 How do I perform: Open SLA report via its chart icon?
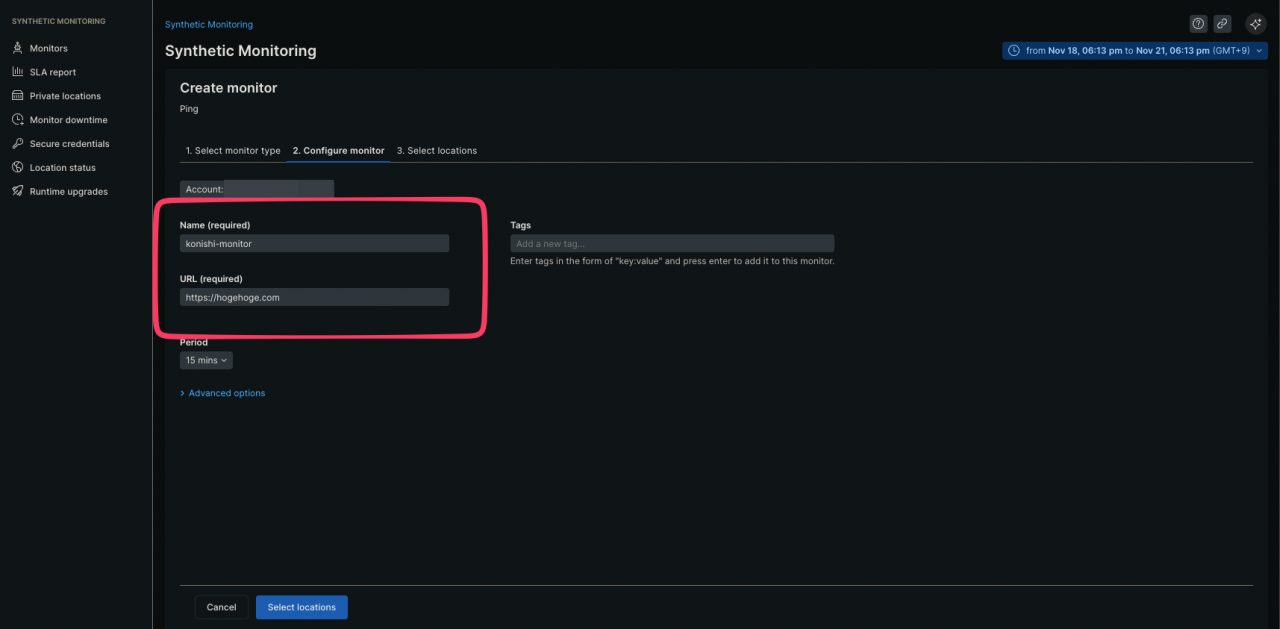point(18,72)
